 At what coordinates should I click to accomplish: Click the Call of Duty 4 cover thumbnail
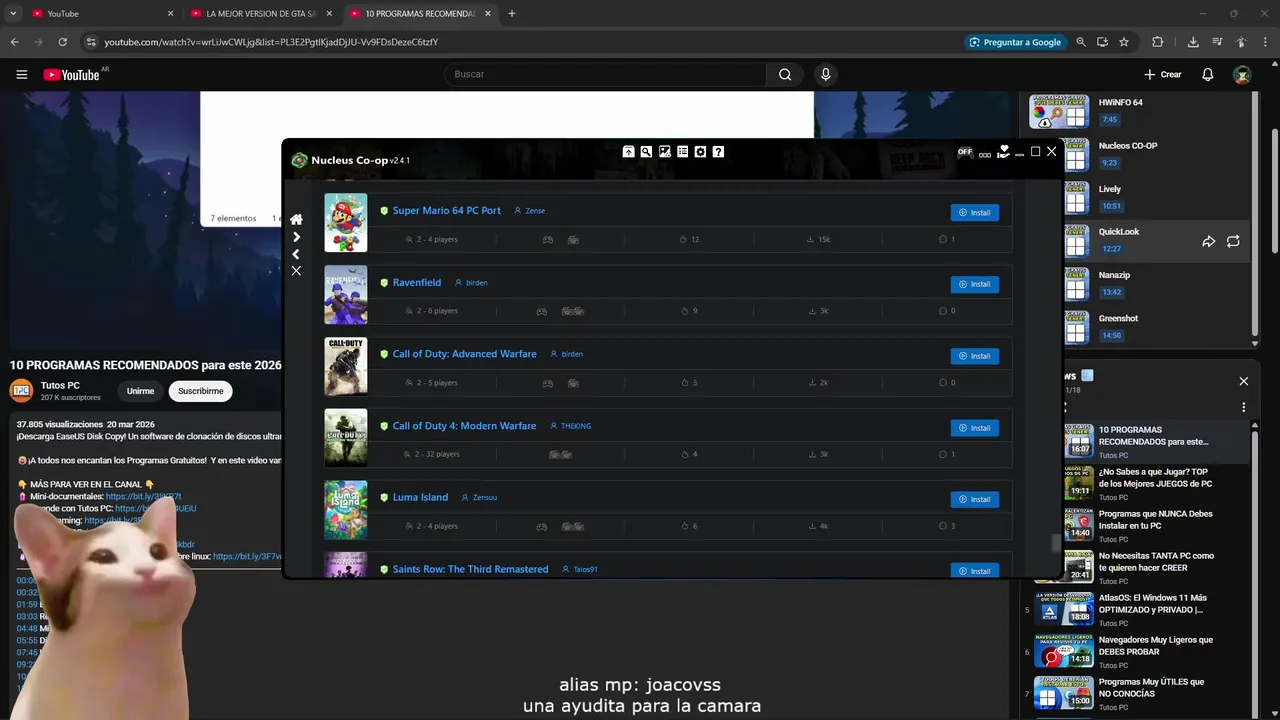[x=346, y=438]
